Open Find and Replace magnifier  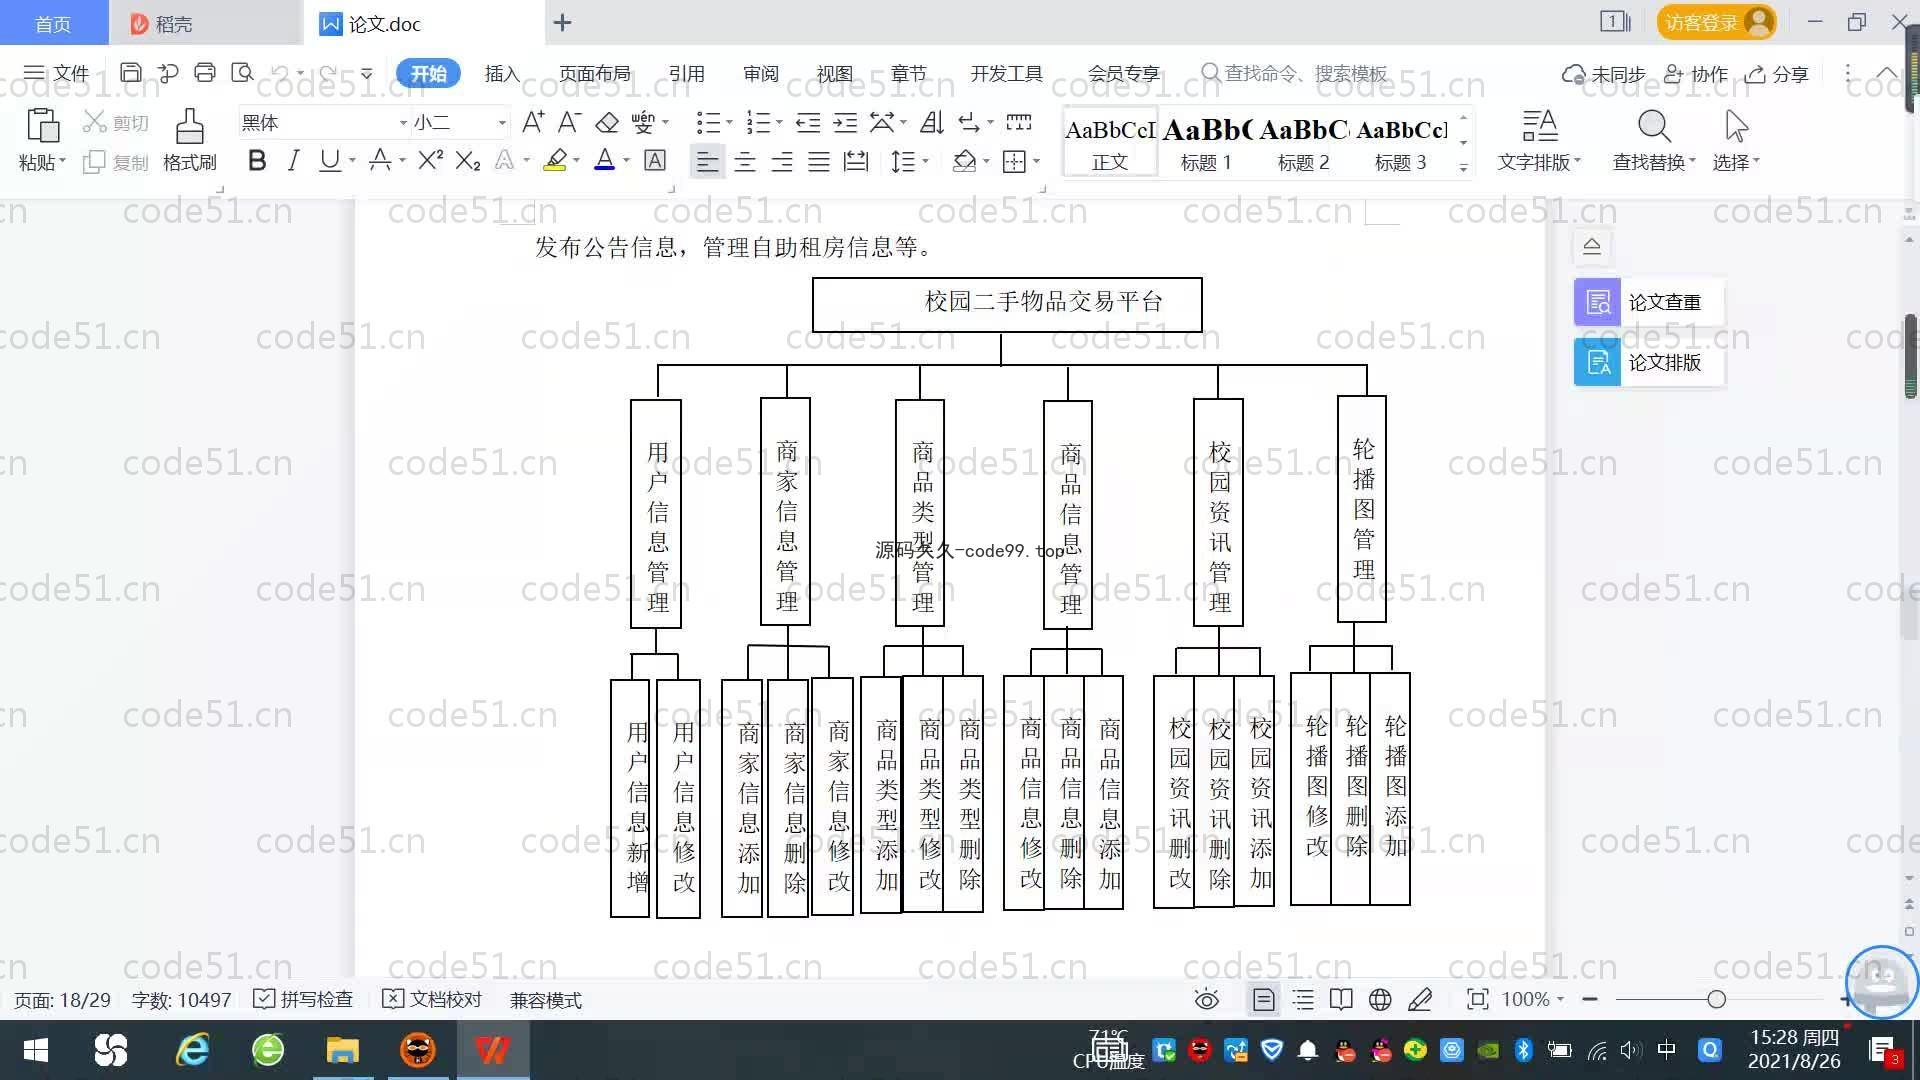pyautogui.click(x=1654, y=126)
